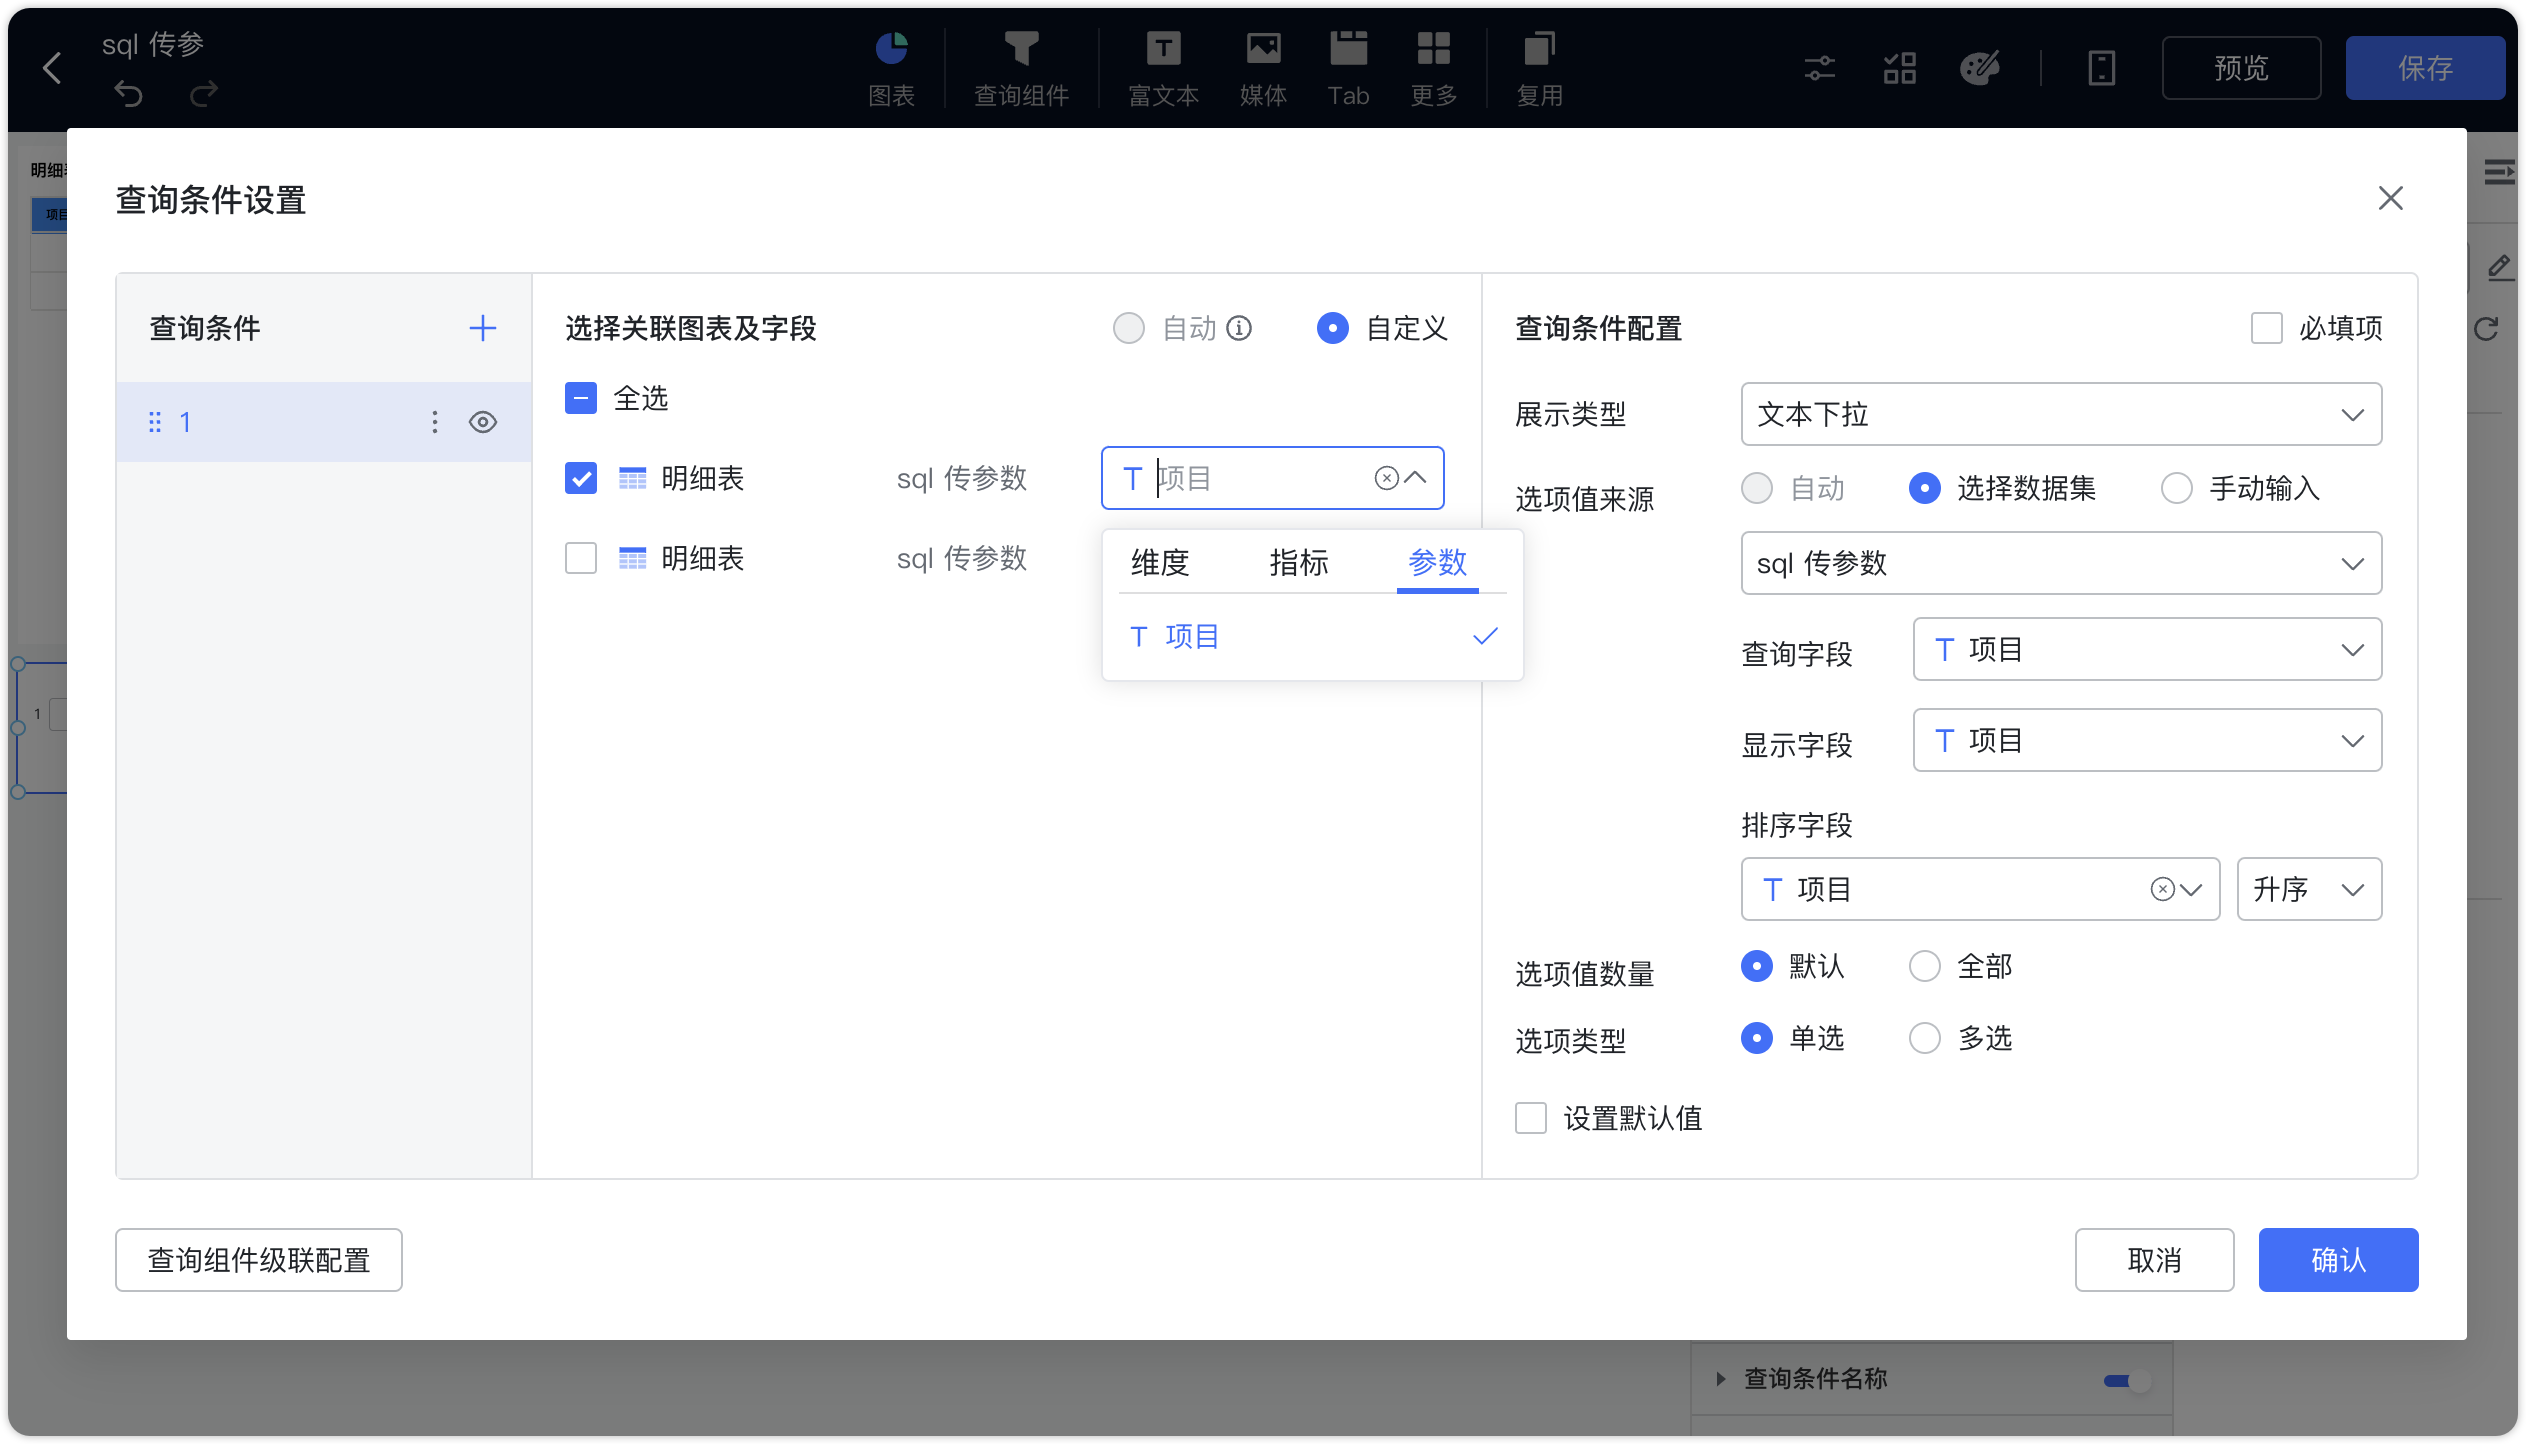Open the 查询组件 filter tool
Screen dimensions: 2526x1444
[x=1021, y=69]
